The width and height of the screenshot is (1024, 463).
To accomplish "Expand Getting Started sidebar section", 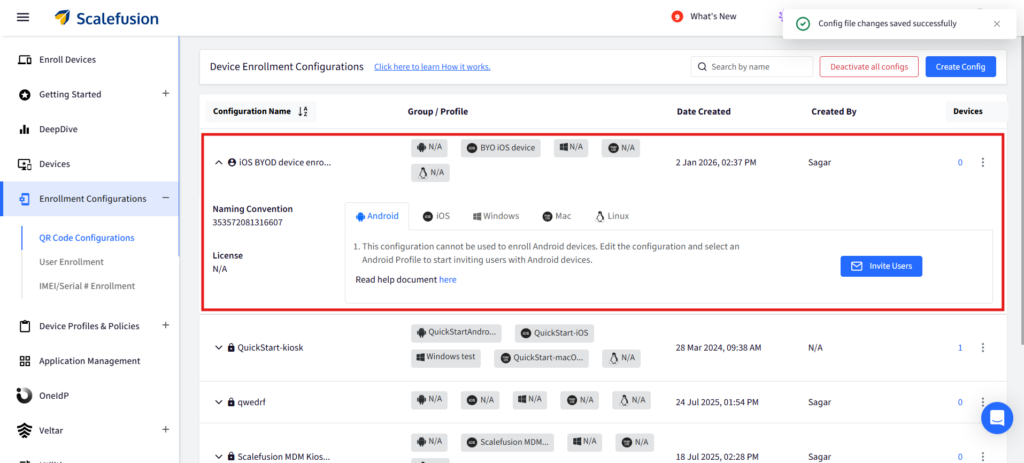I will coord(166,94).
